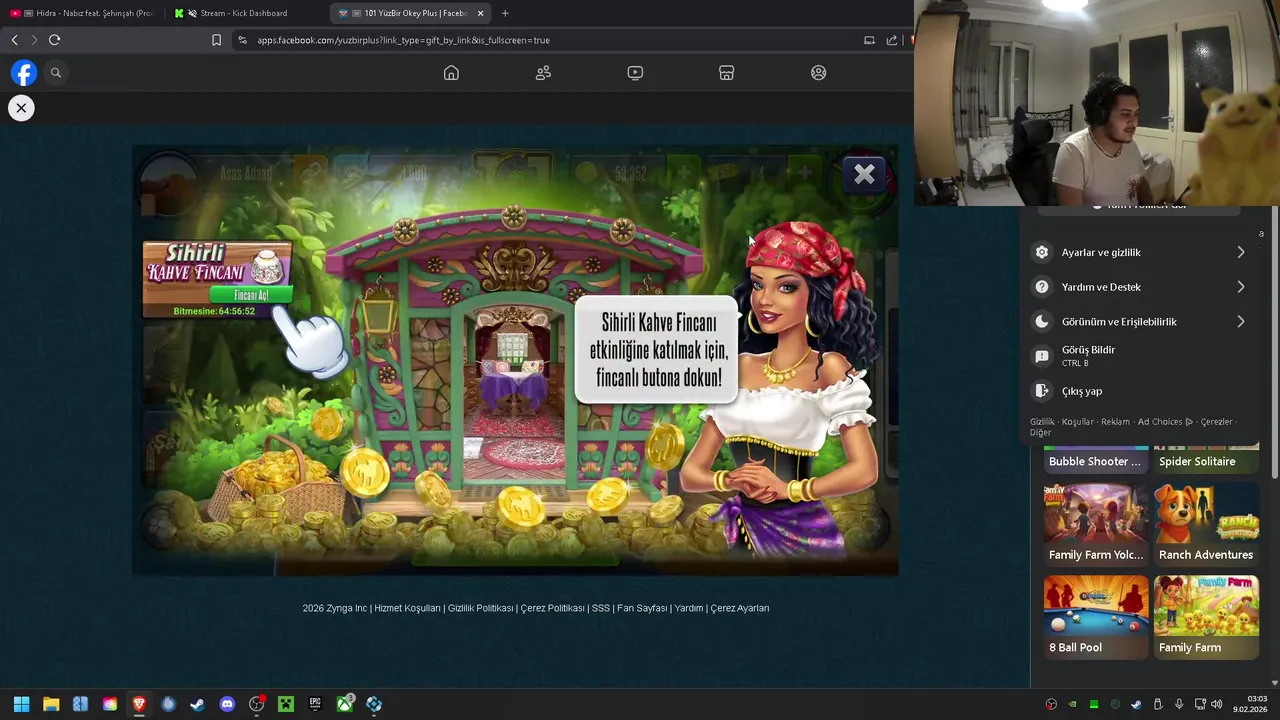
Task: Click the Ad Choices footer link
Action: (x=1165, y=422)
